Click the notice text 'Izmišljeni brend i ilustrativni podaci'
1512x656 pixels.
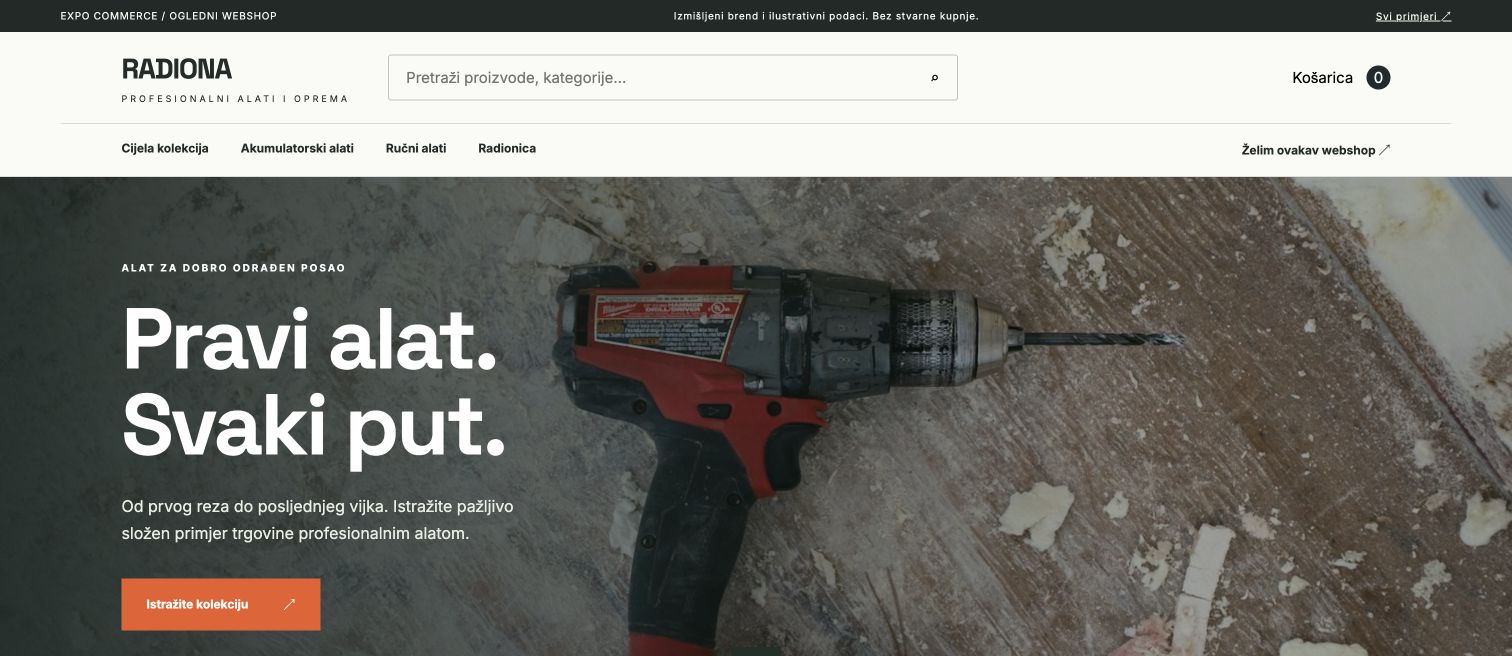769,16
